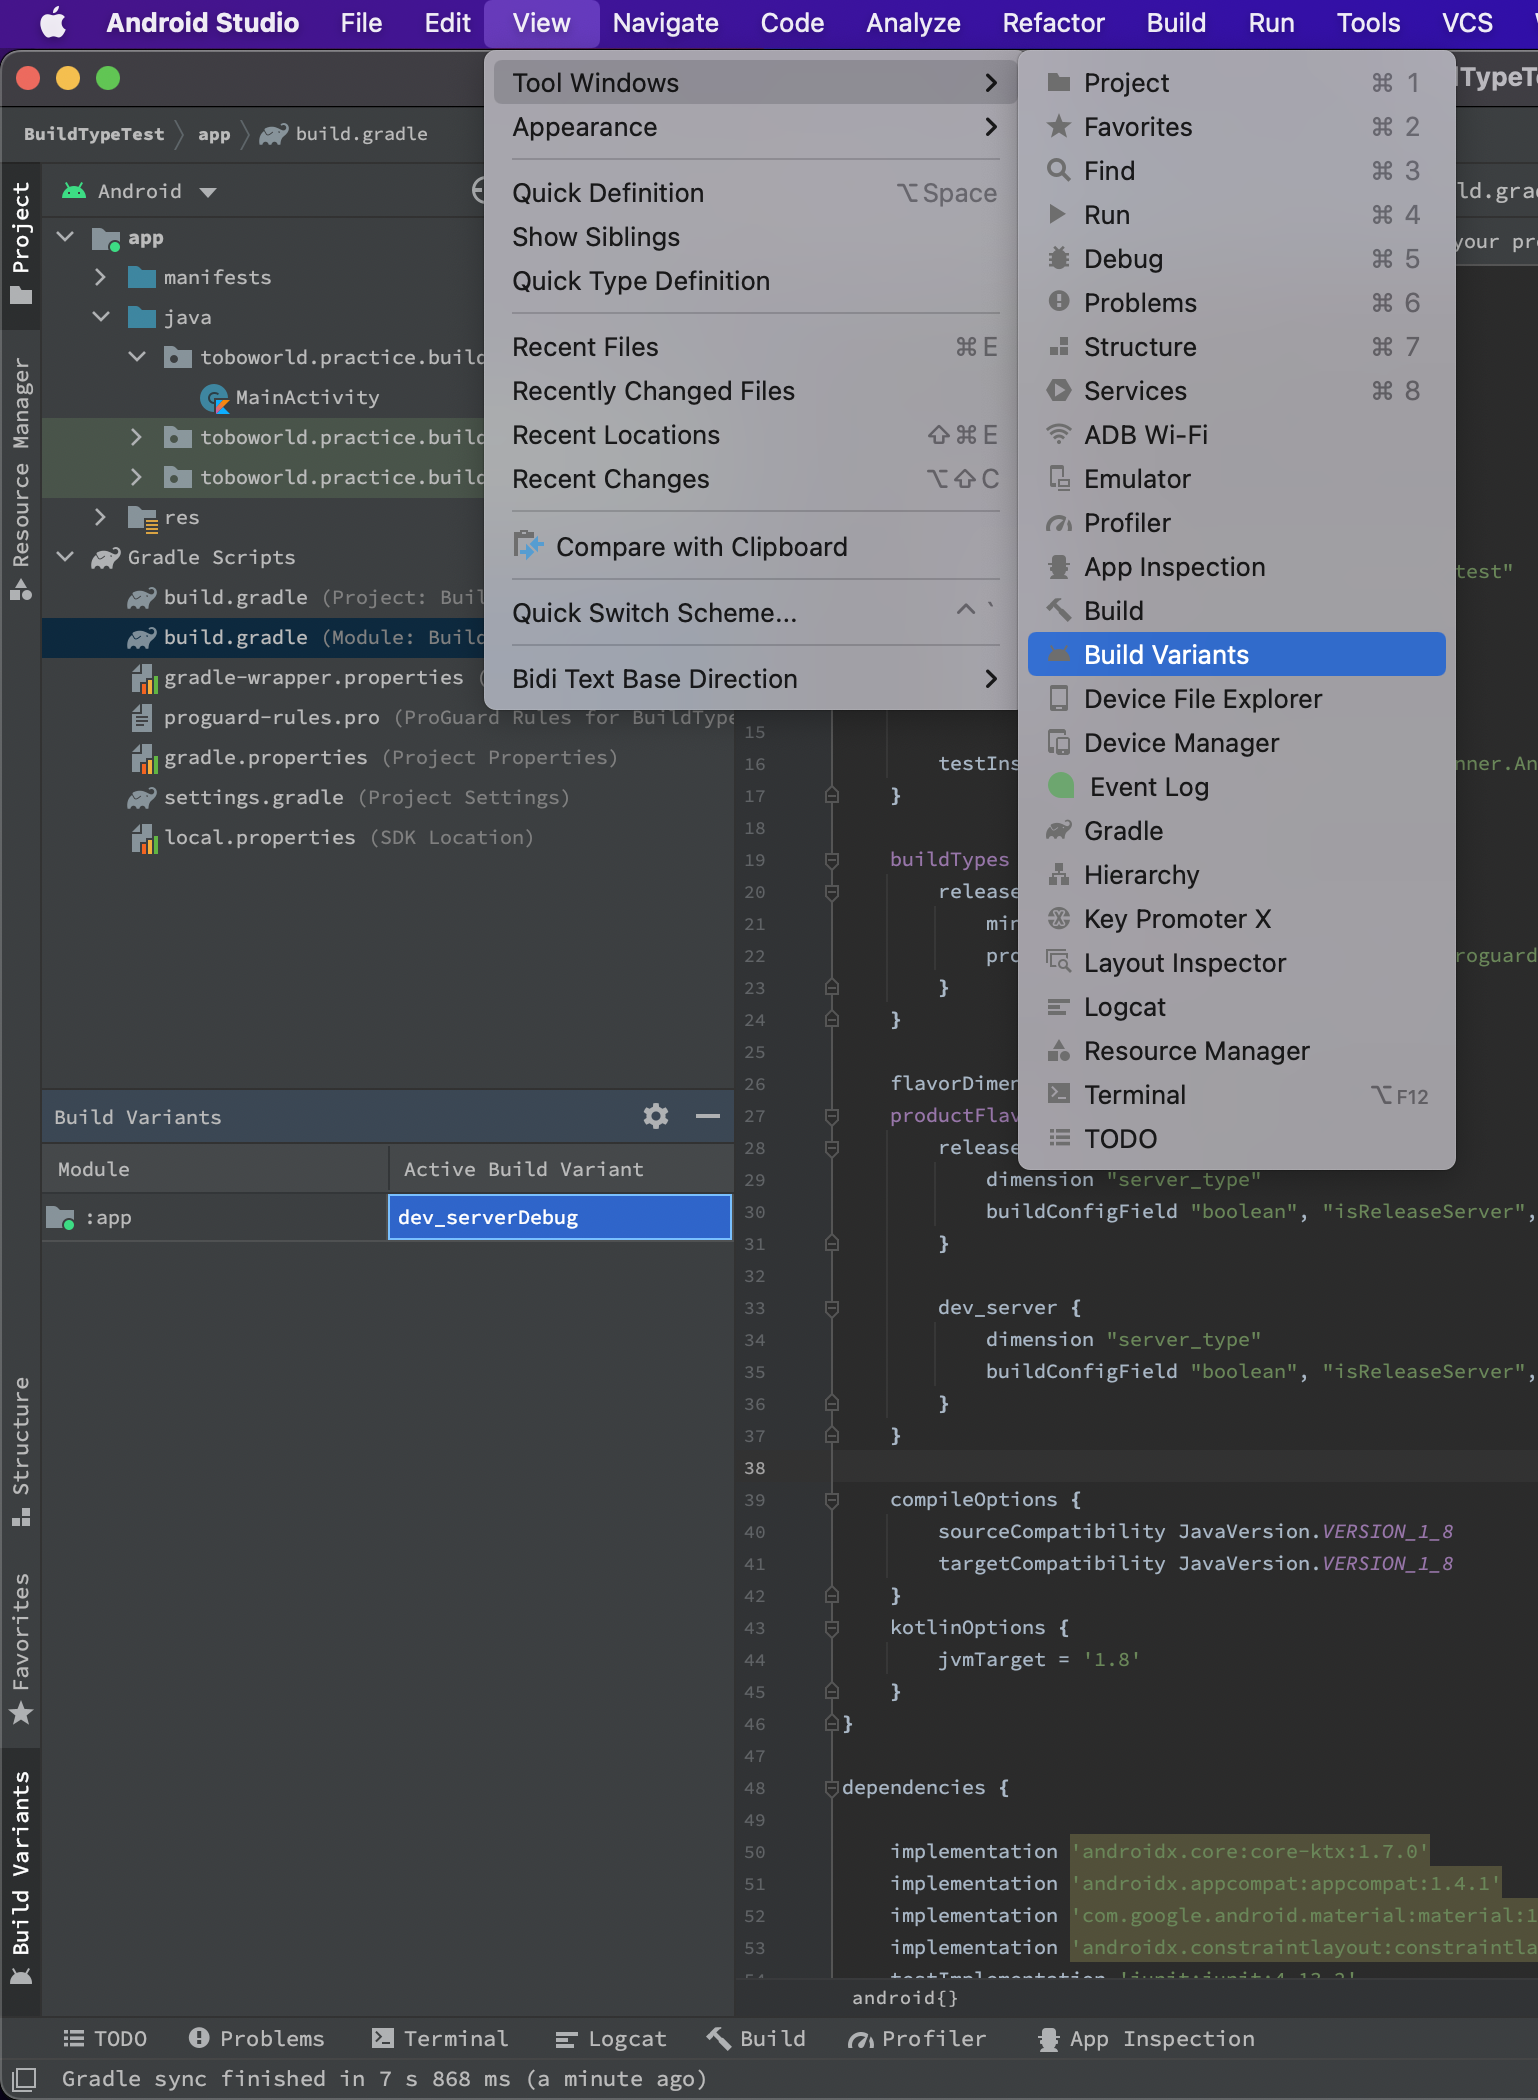Fold the dependencies block in gutter
The width and height of the screenshot is (1538, 2100).
(831, 1788)
